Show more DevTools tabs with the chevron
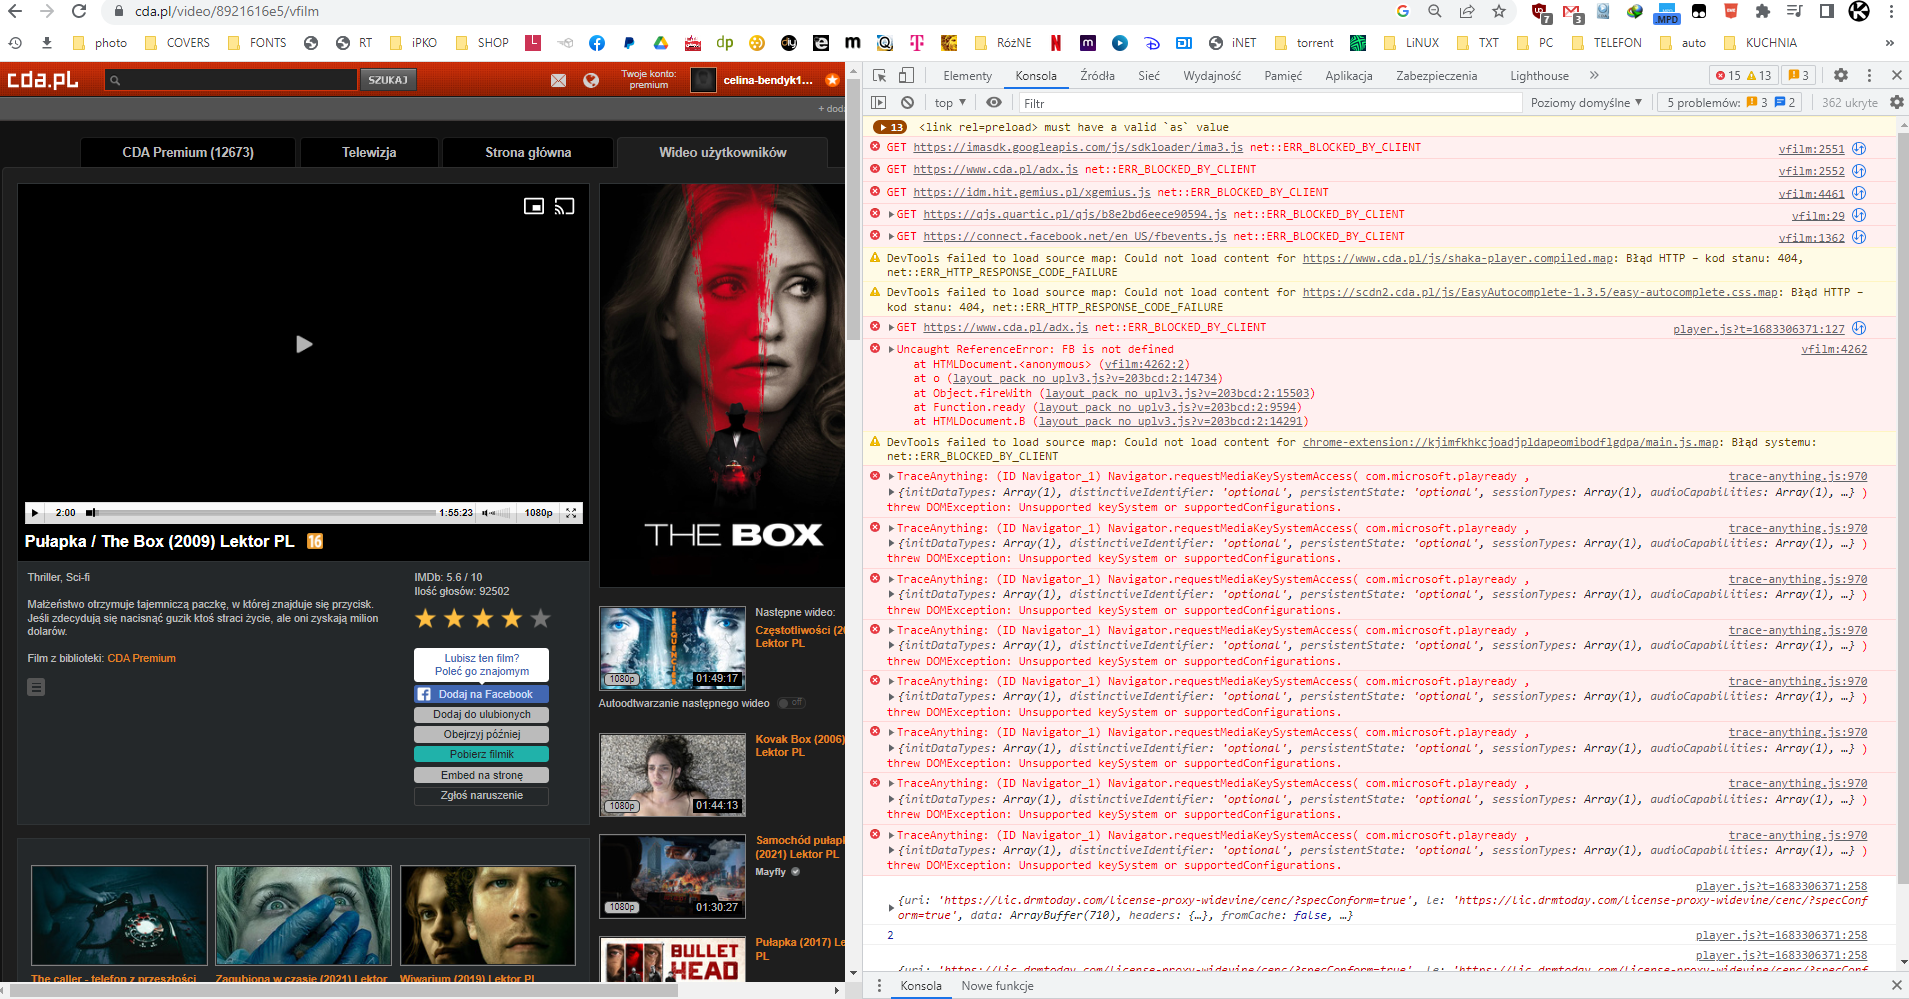Image resolution: width=1909 pixels, height=999 pixels. coord(1594,76)
